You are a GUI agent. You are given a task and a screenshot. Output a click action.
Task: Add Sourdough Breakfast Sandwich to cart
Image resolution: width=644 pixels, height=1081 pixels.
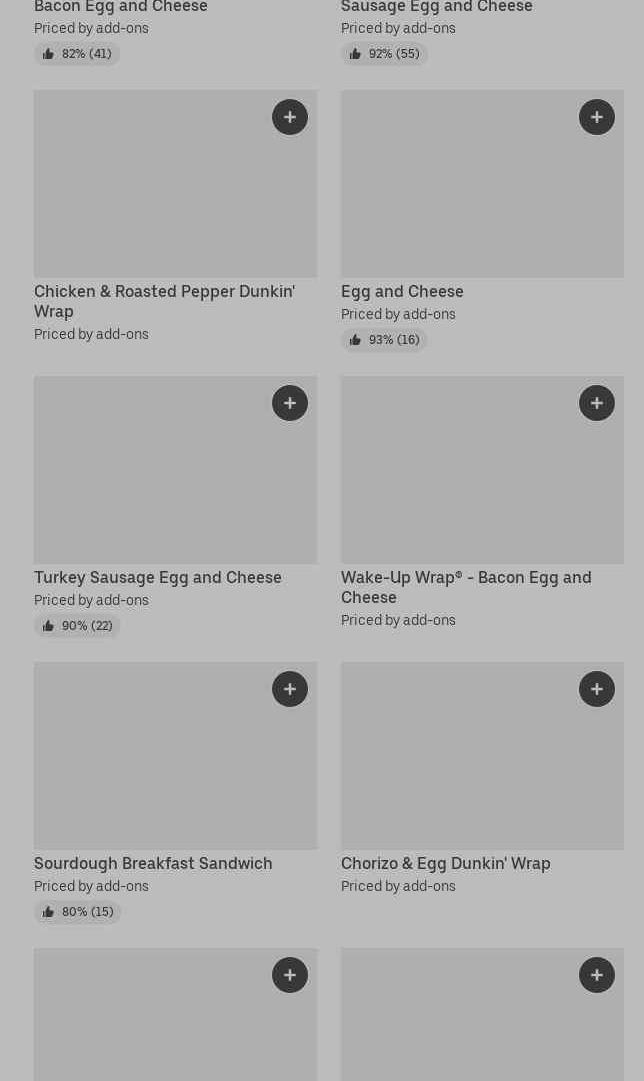(x=290, y=689)
